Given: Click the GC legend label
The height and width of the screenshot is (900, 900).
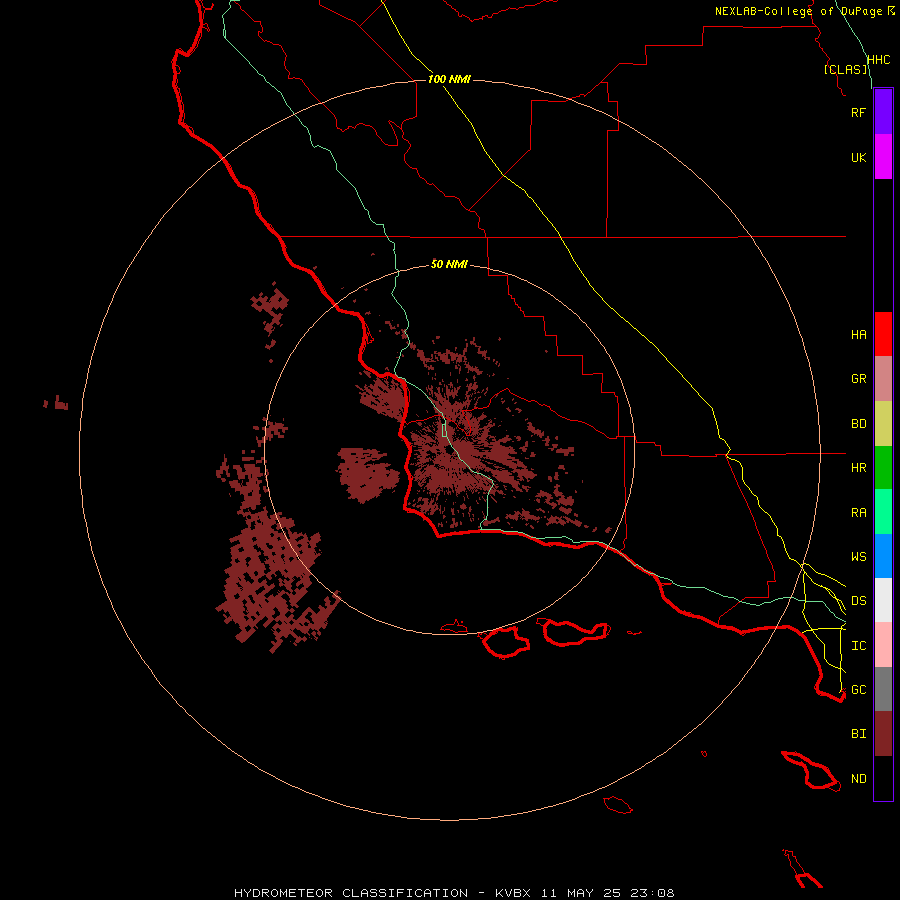Looking at the screenshot, I should (x=858, y=690).
